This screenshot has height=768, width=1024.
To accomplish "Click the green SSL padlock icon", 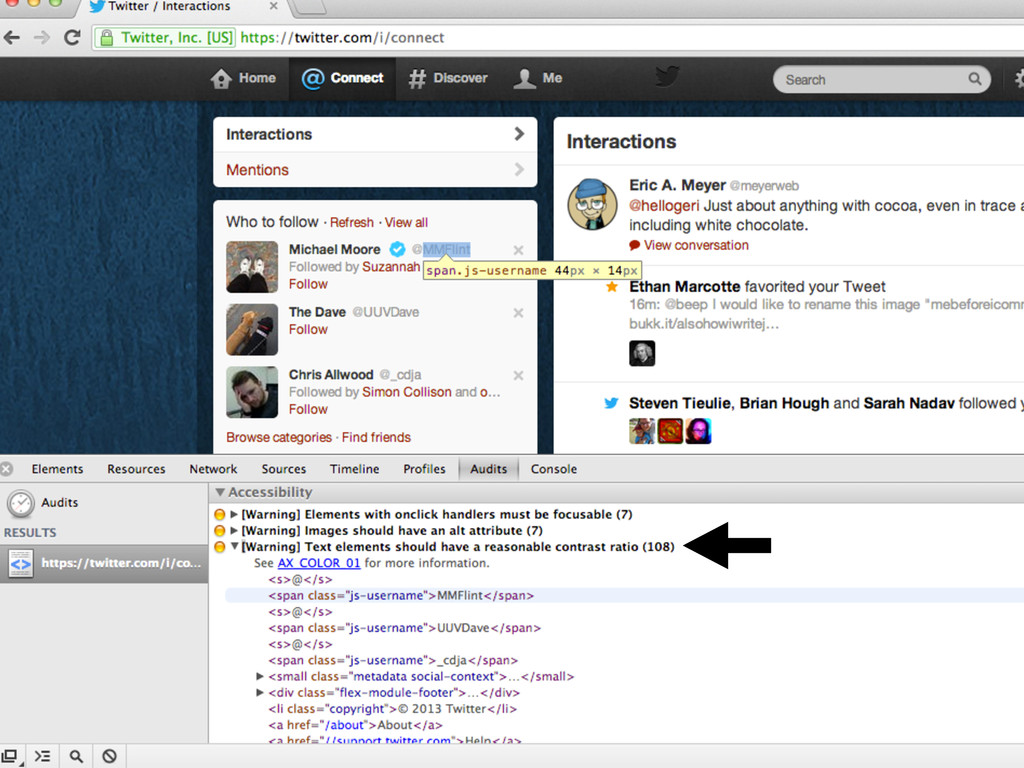I will click(106, 38).
